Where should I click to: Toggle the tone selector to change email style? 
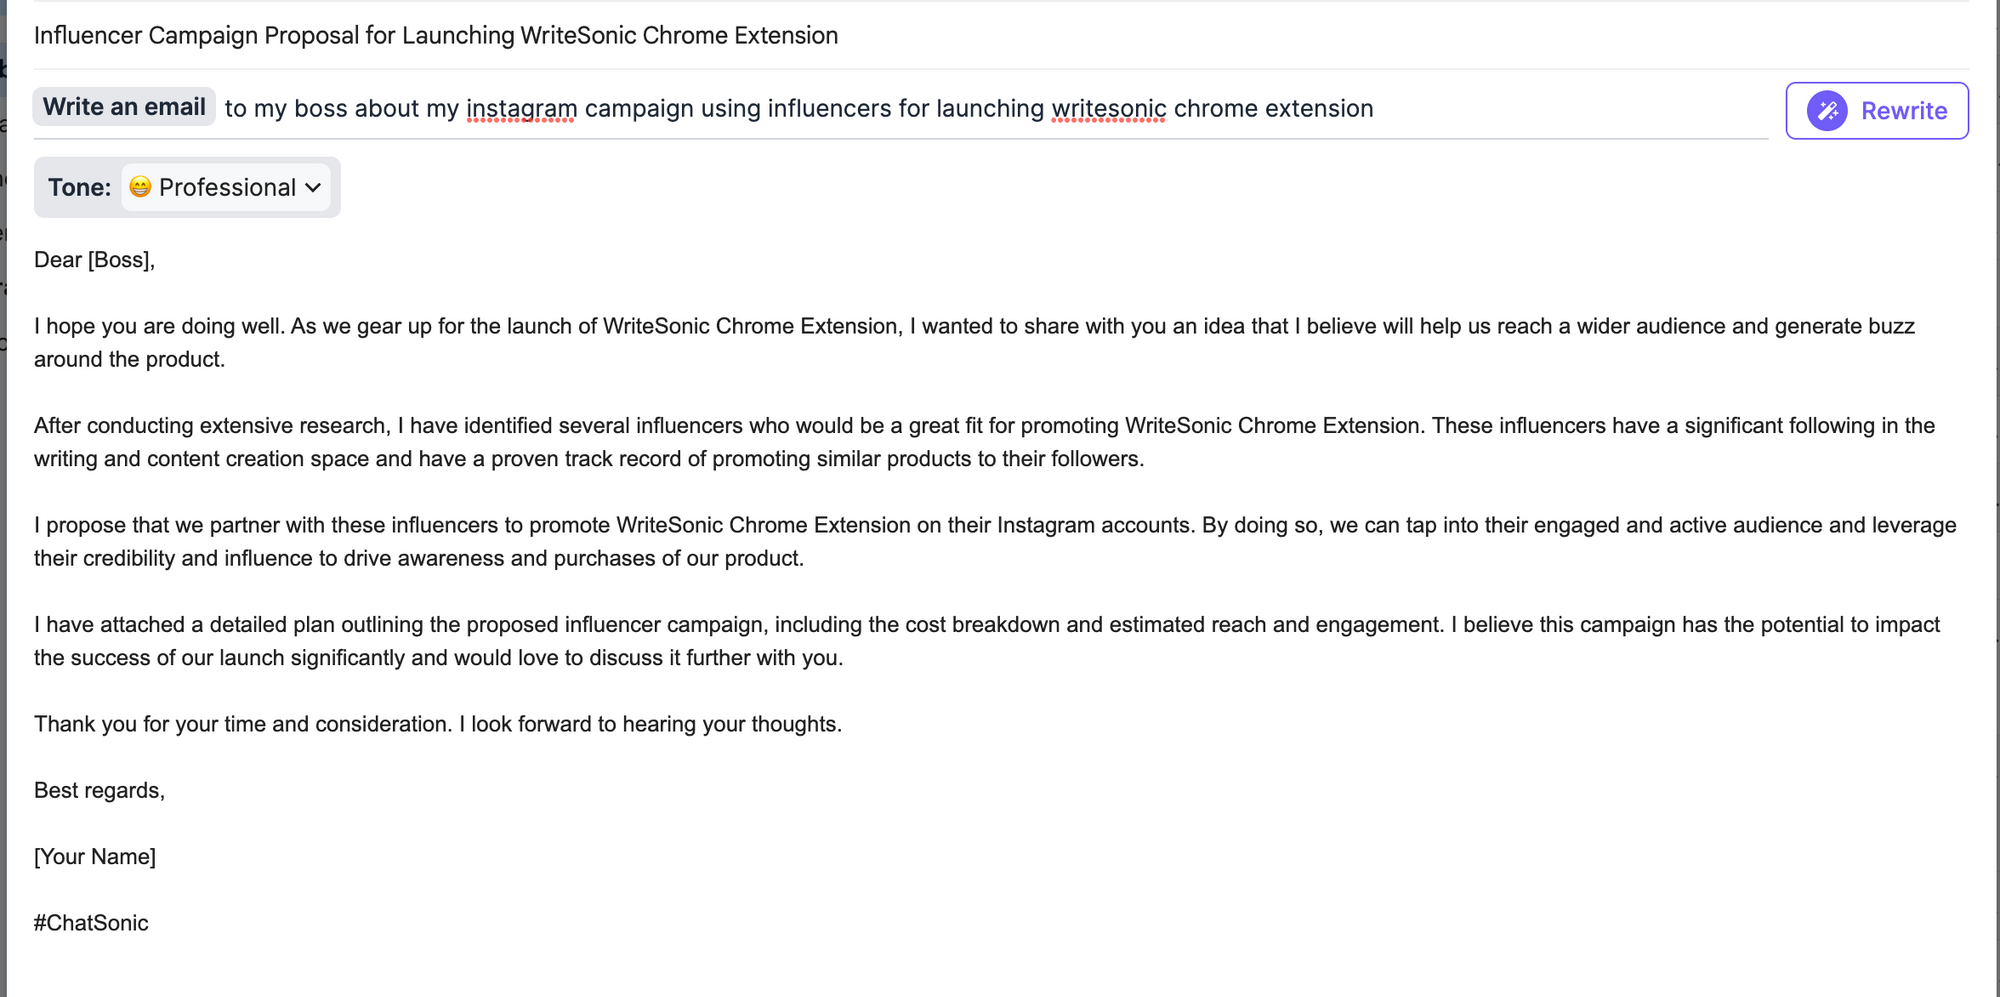[227, 187]
